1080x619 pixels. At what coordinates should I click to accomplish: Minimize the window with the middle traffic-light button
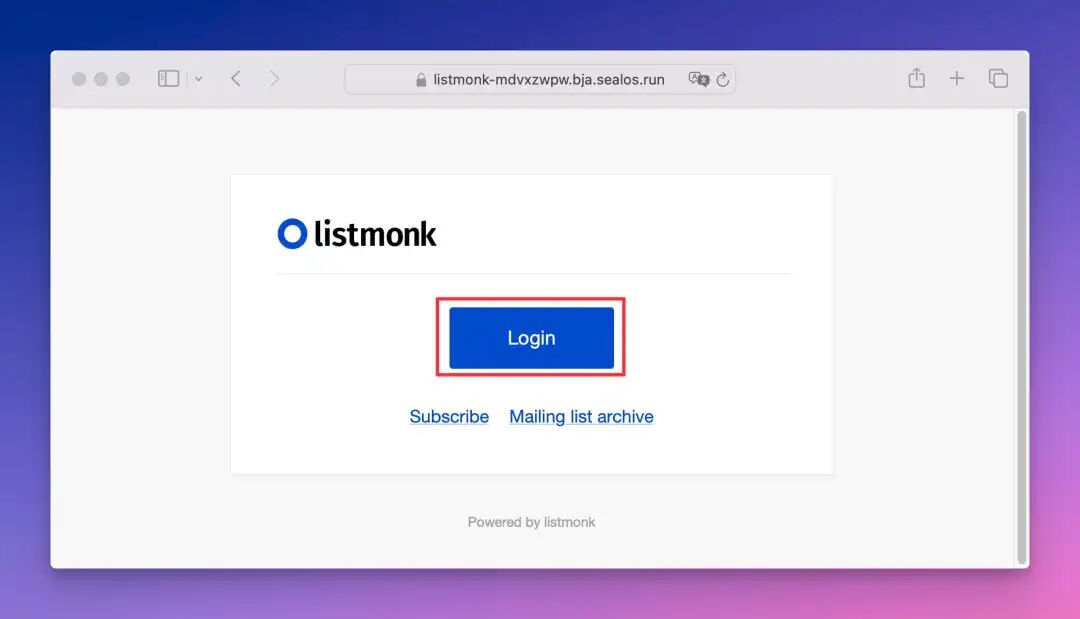pyautogui.click(x=101, y=79)
